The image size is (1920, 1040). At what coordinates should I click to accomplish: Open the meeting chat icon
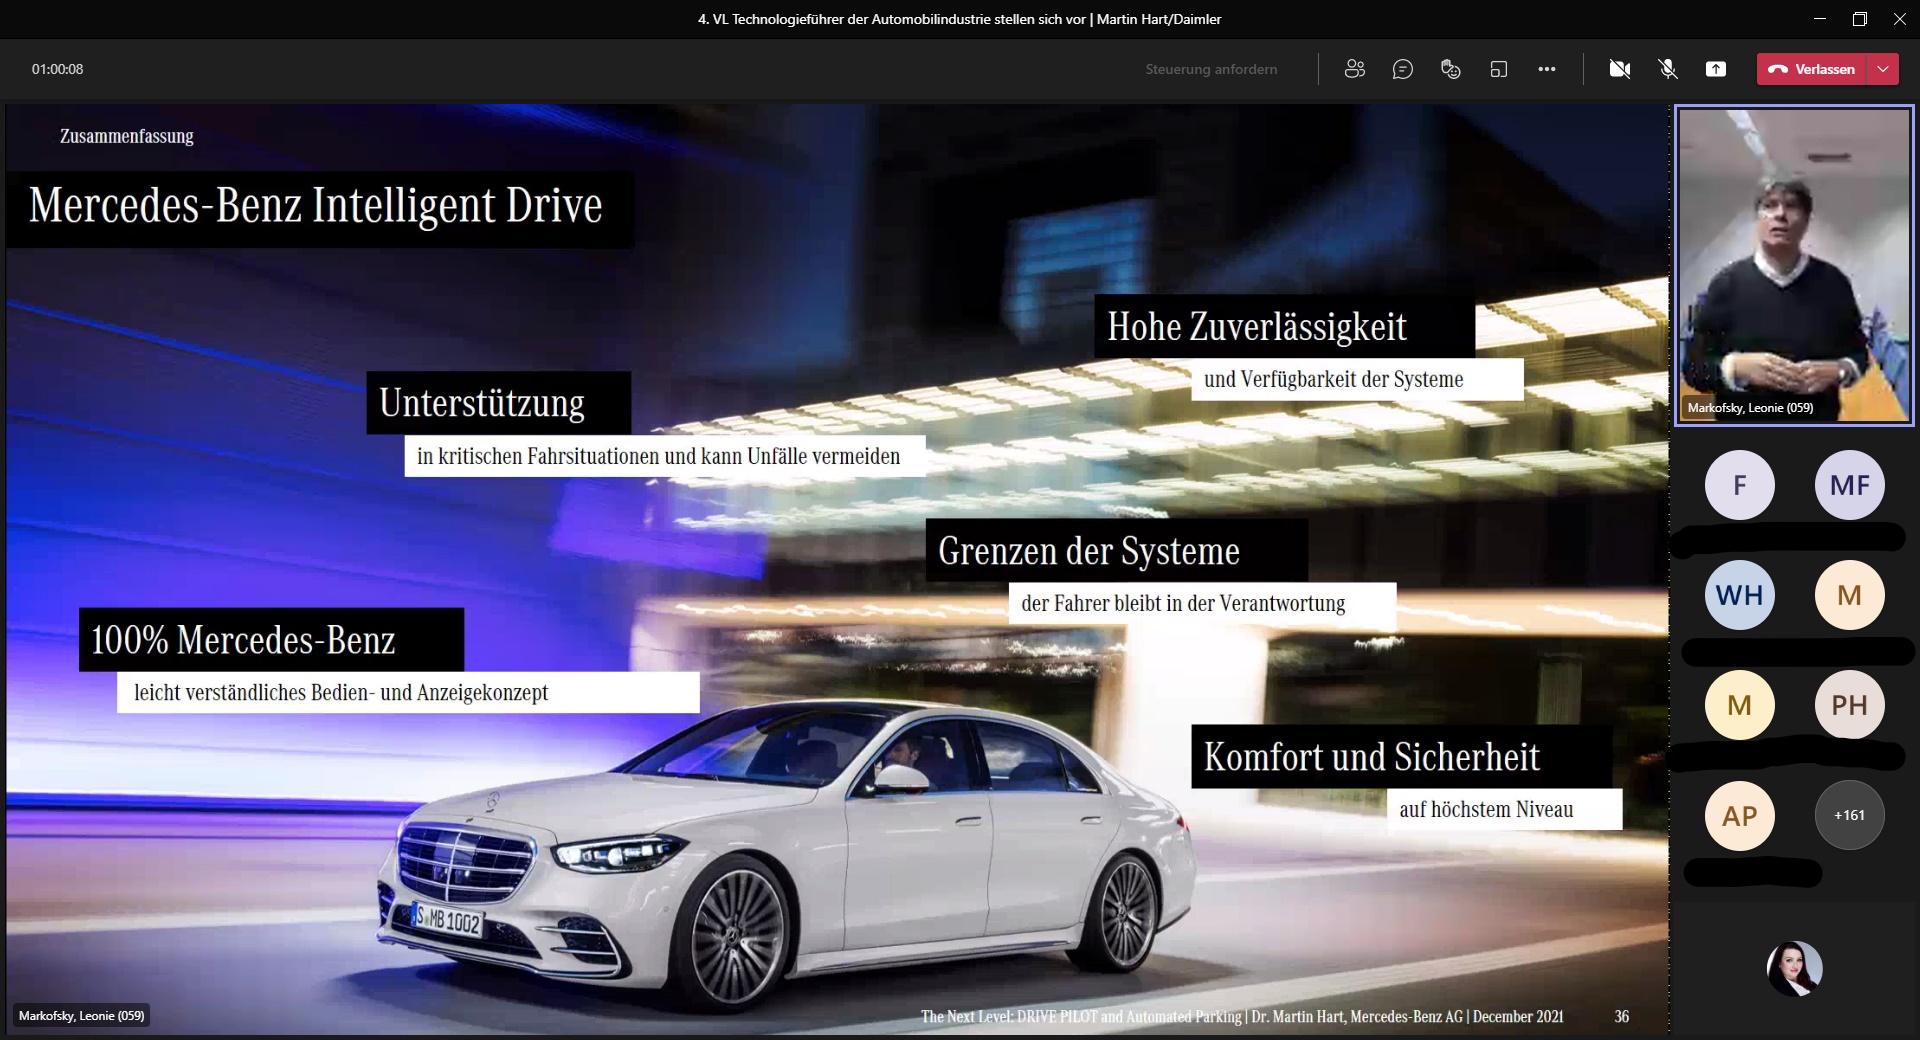(x=1403, y=69)
